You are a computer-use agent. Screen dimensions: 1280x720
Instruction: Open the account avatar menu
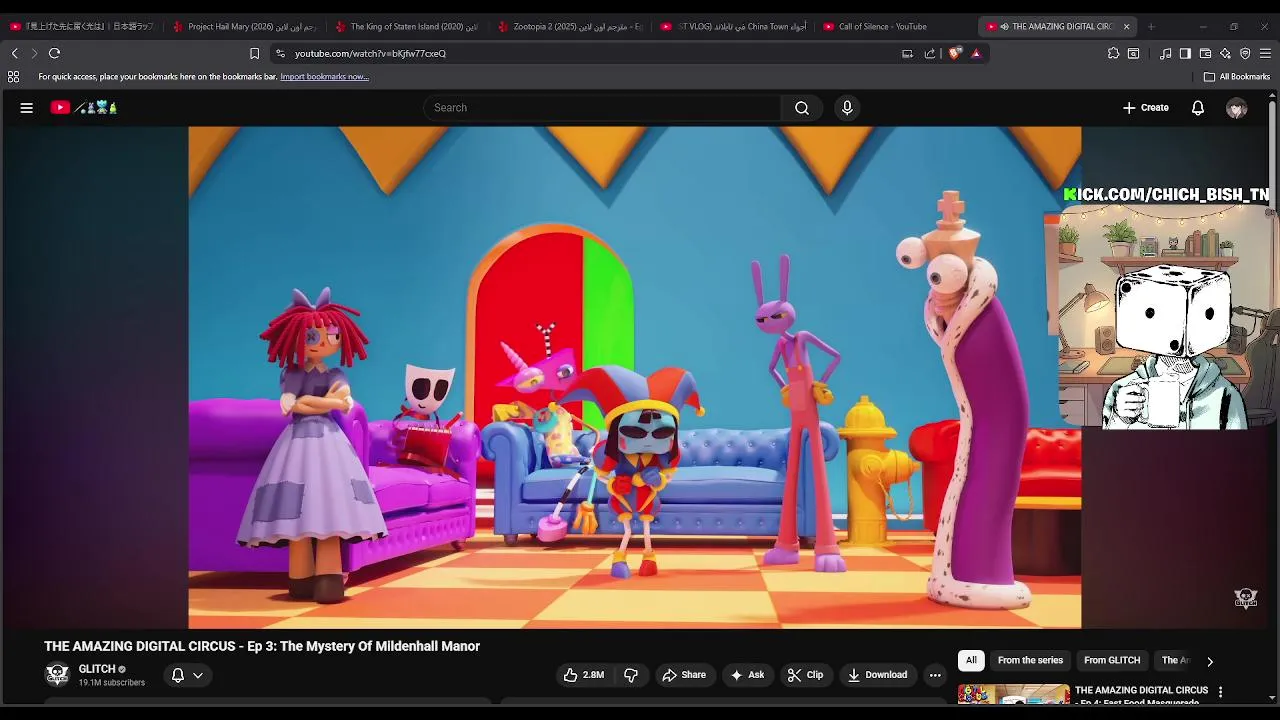(x=1237, y=108)
